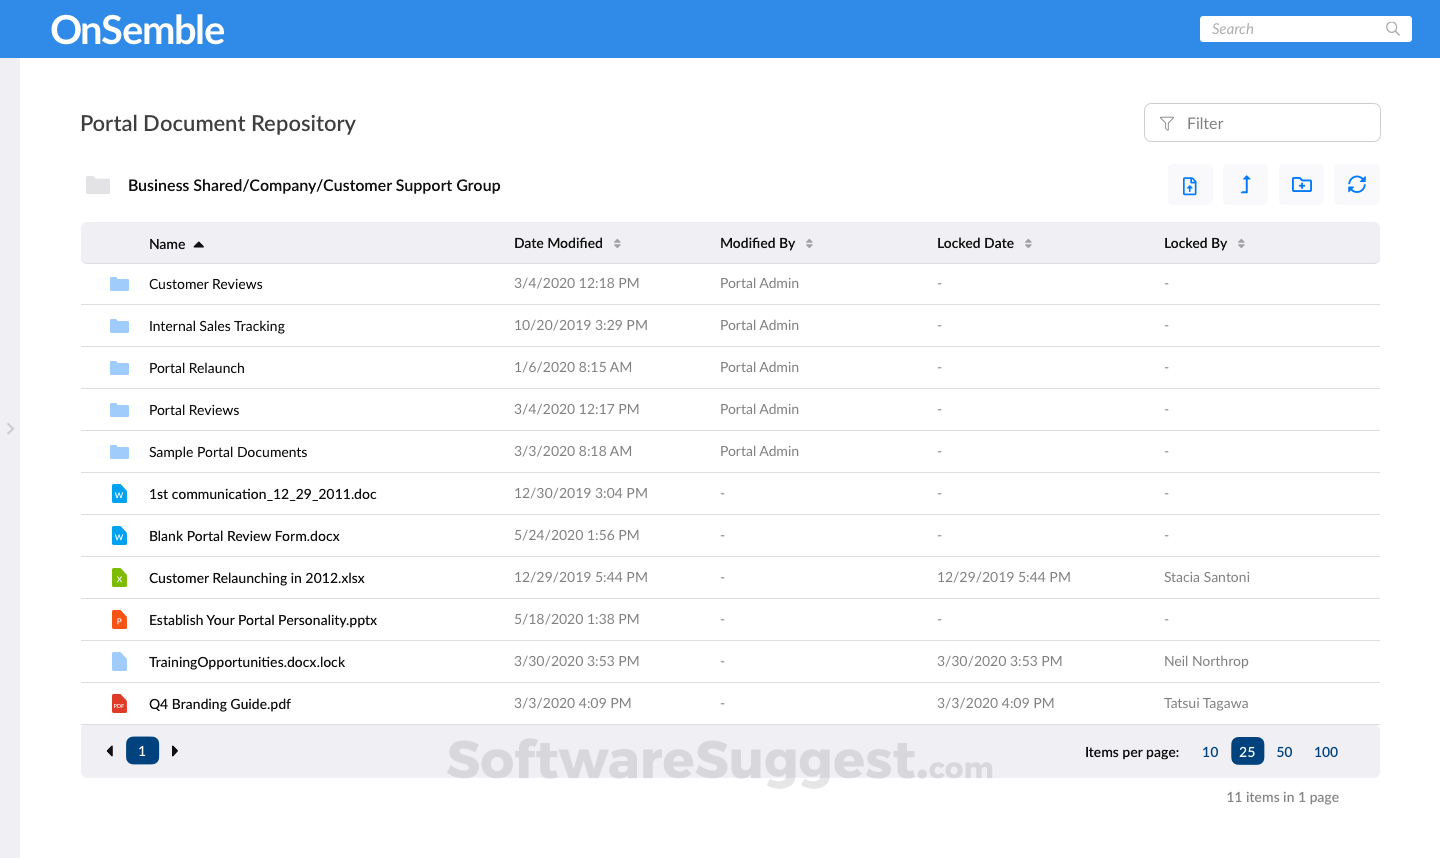Click the search magnifier in the search box
Viewport: 1440px width, 858px height.
[1392, 28]
